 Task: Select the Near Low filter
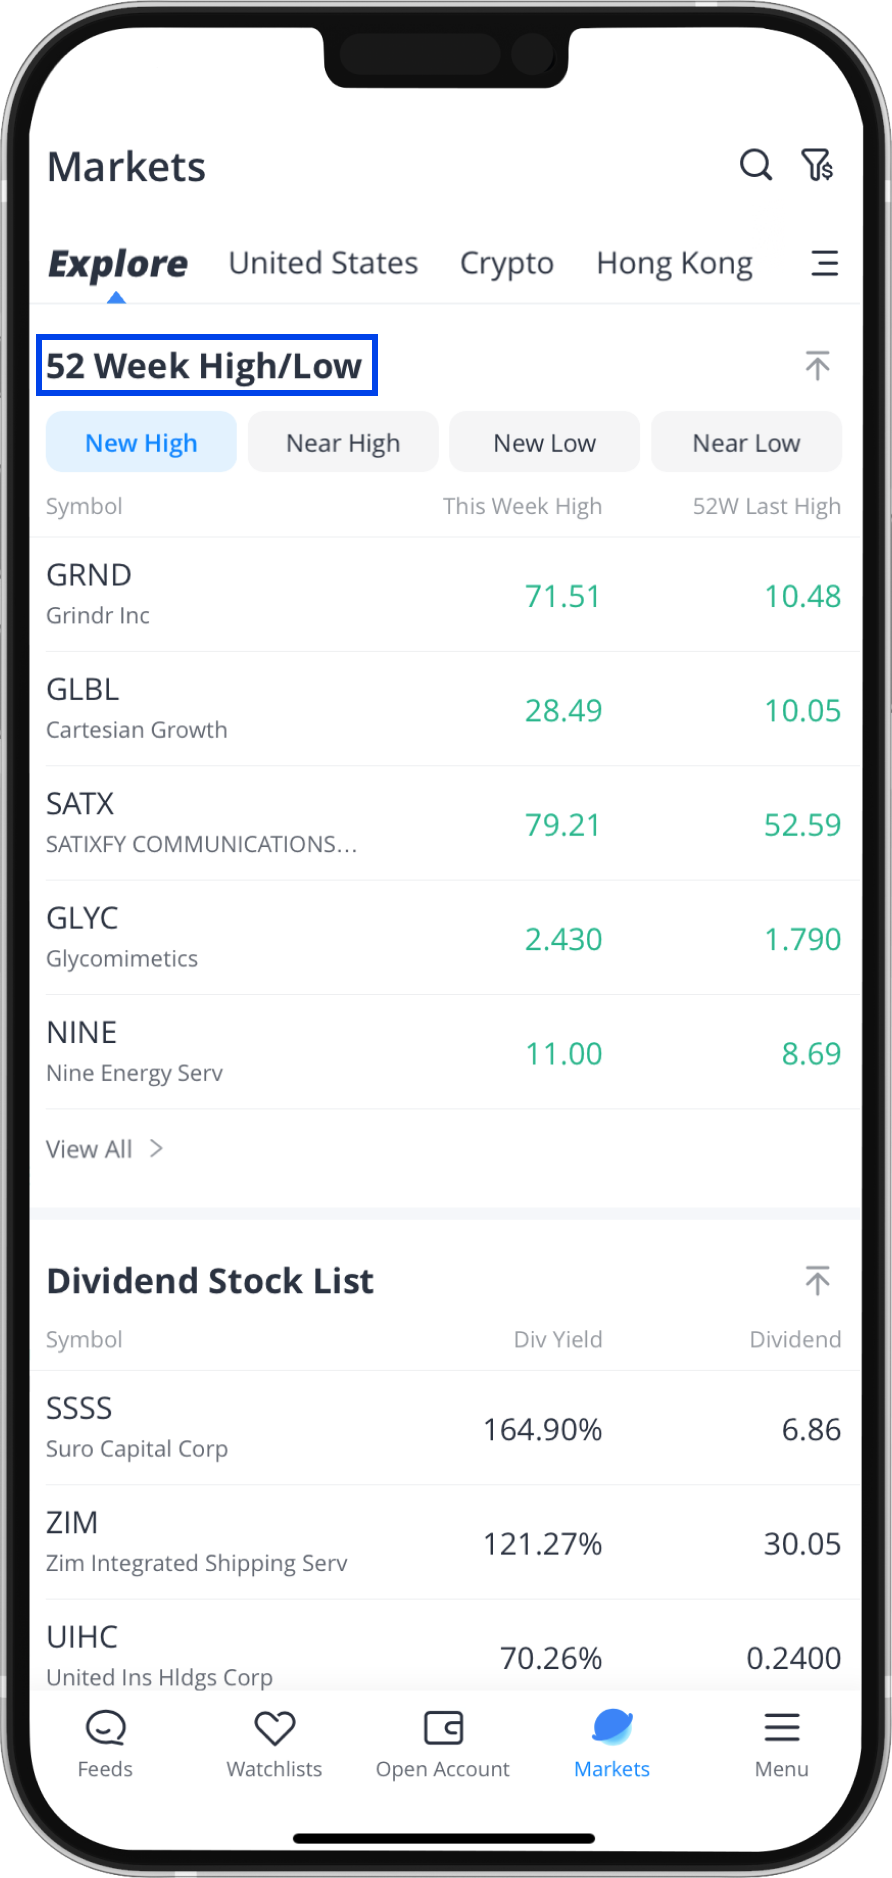[746, 443]
